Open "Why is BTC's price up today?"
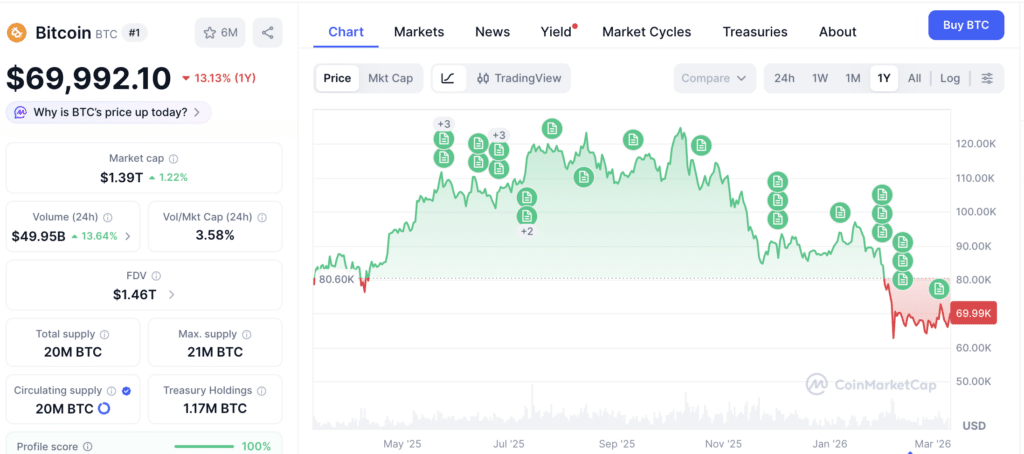 108,112
